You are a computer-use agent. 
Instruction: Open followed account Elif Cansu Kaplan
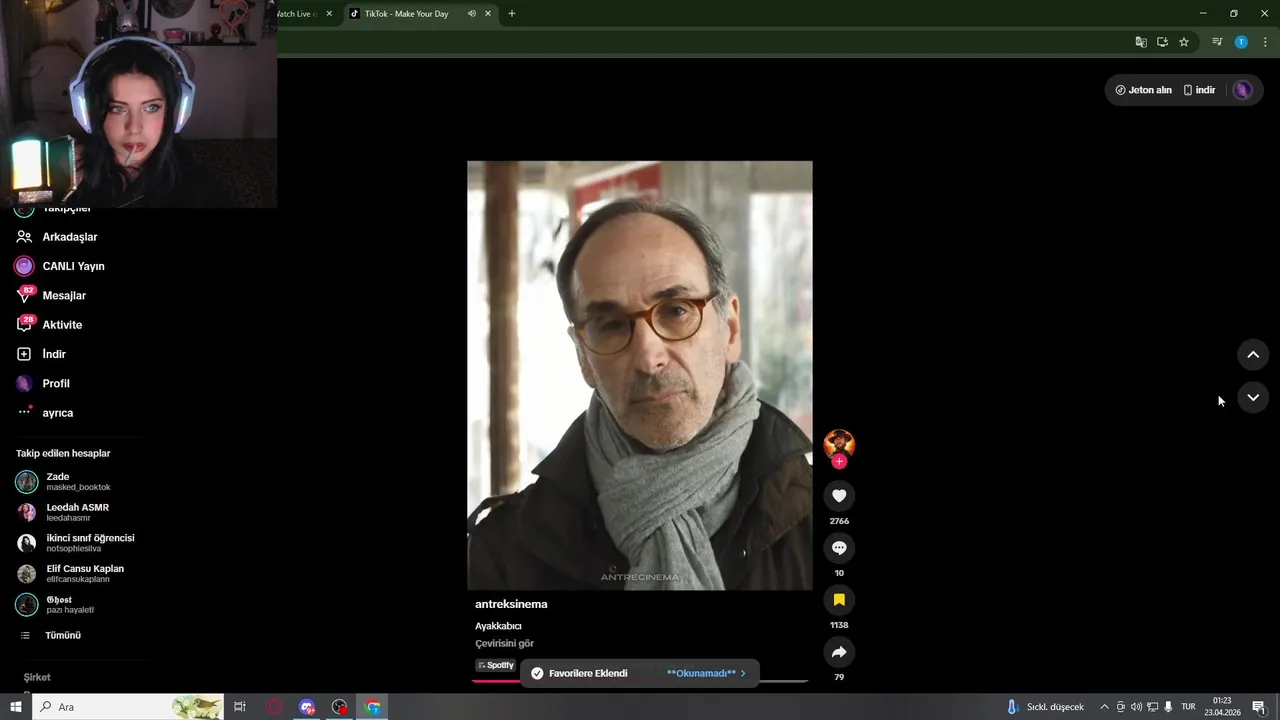click(72, 574)
